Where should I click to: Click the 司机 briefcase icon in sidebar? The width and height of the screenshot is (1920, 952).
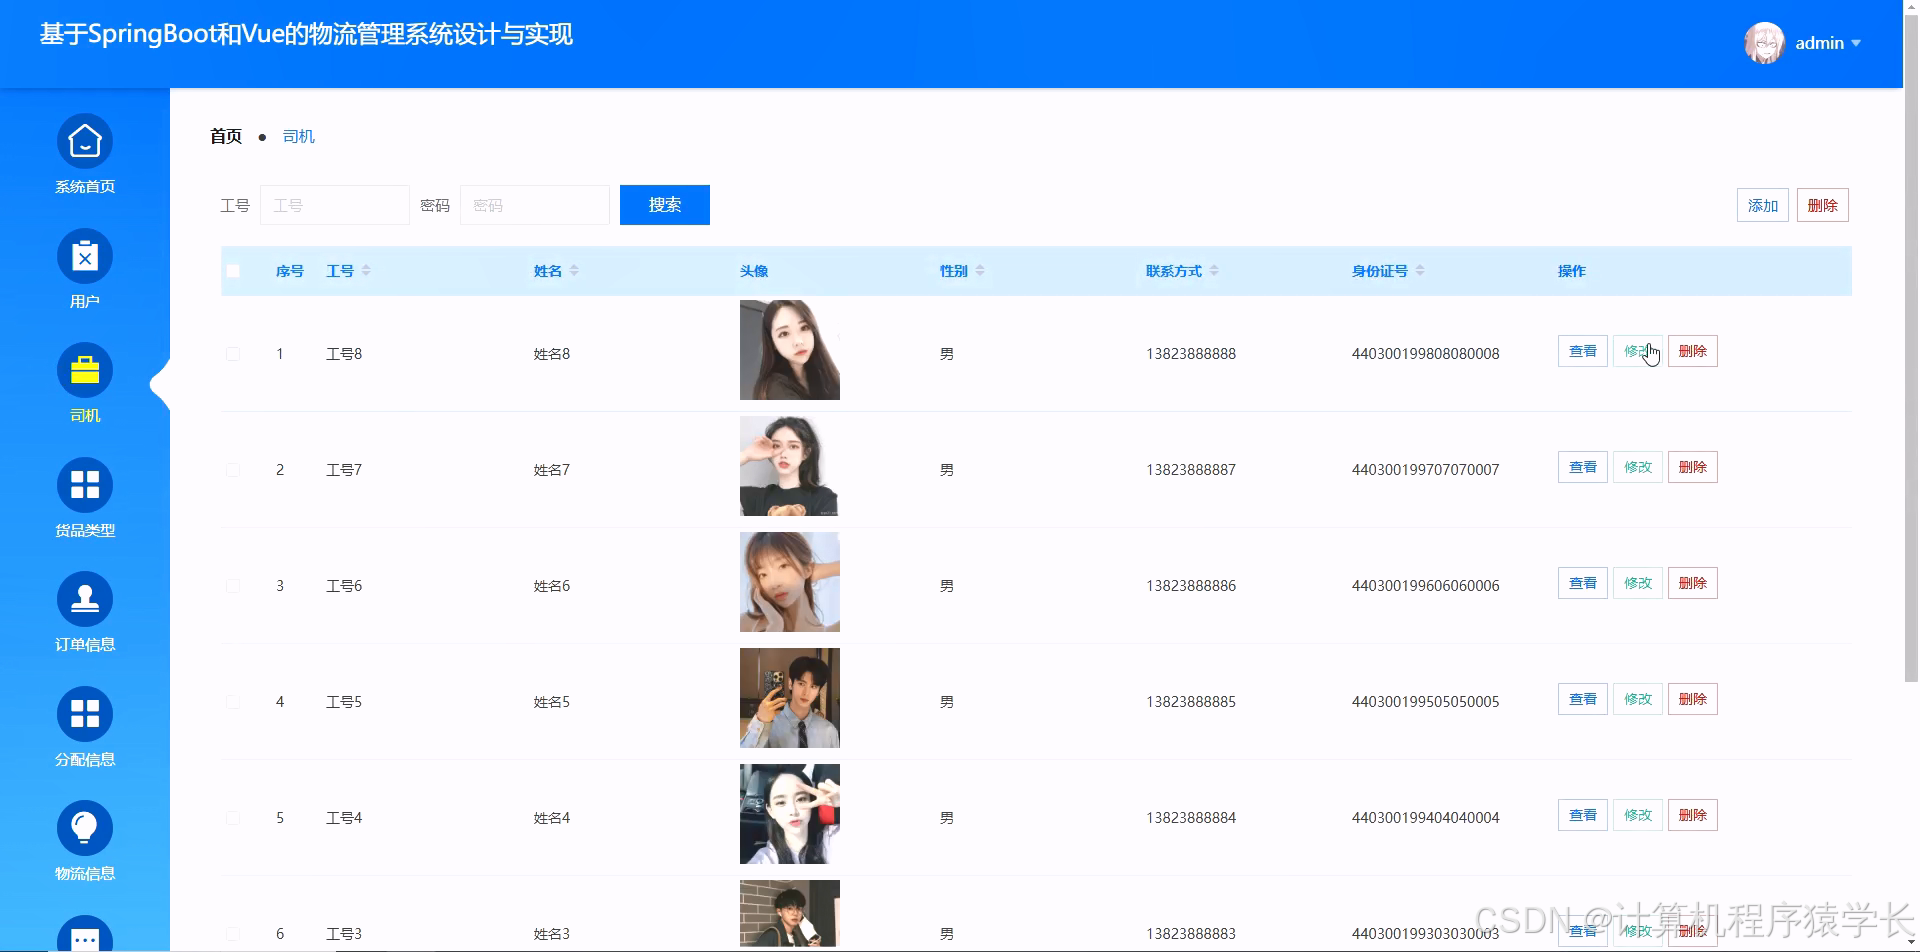[84, 370]
